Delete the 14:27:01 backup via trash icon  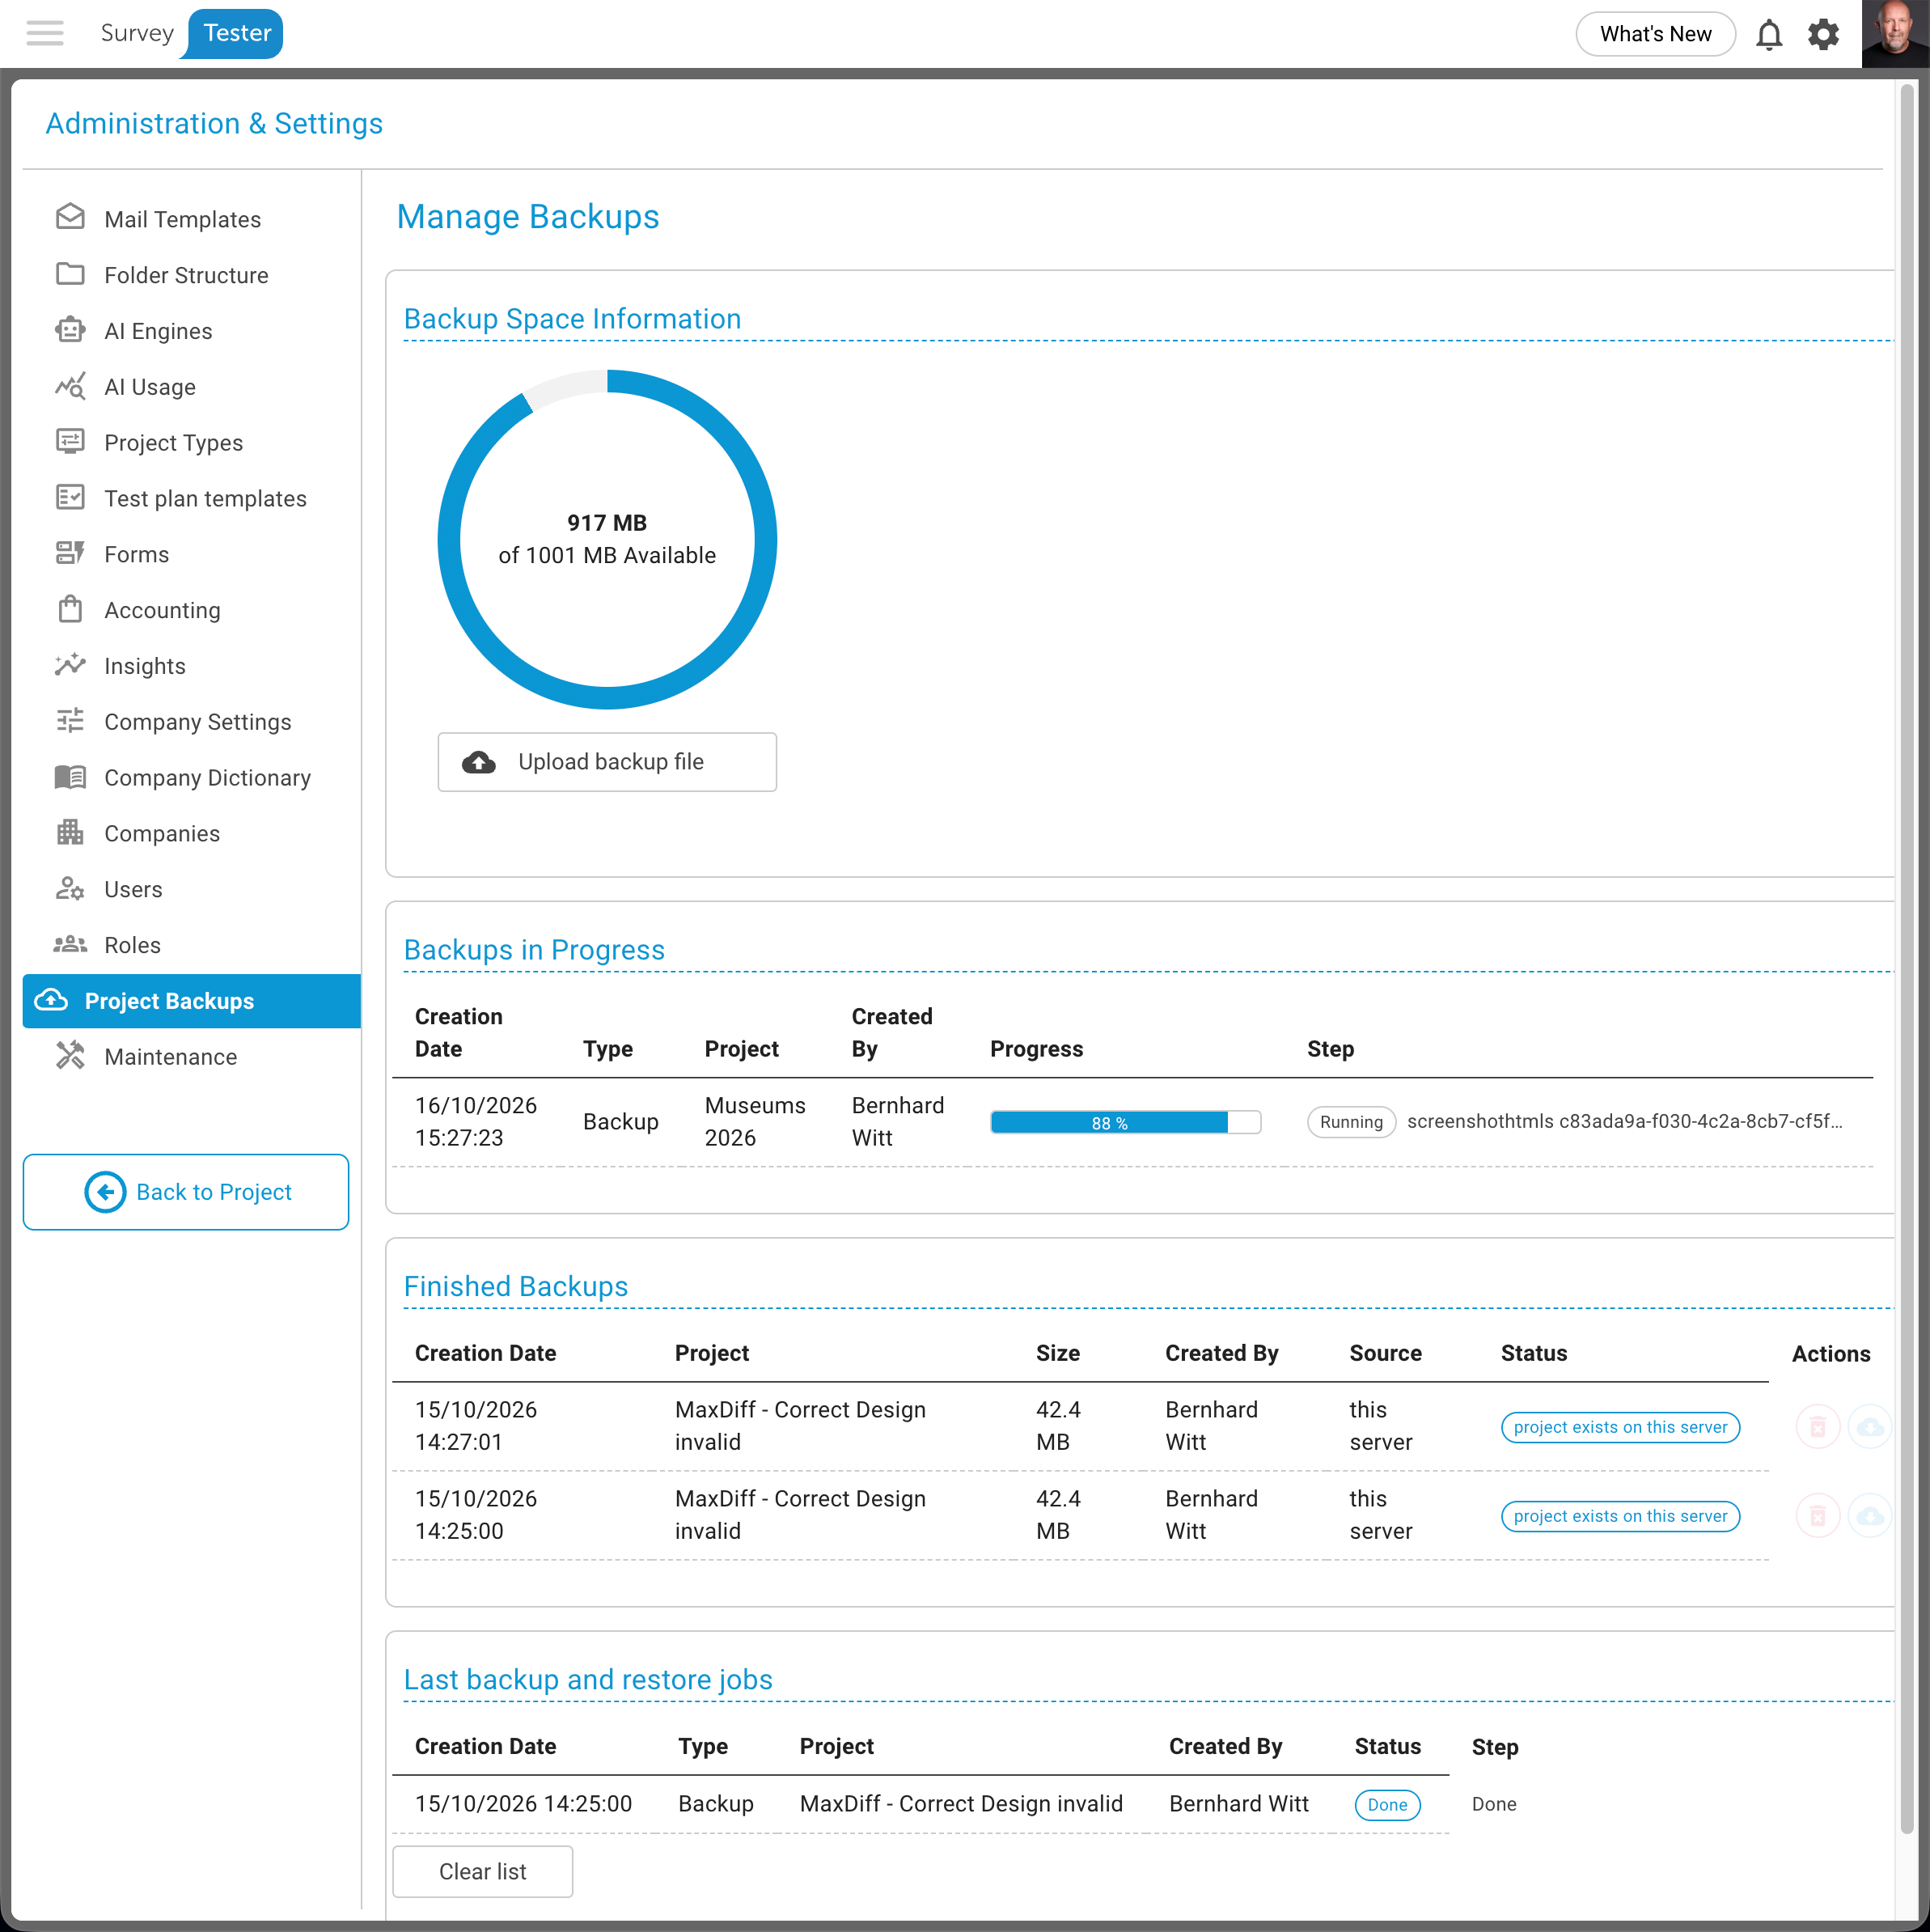pos(1817,1427)
